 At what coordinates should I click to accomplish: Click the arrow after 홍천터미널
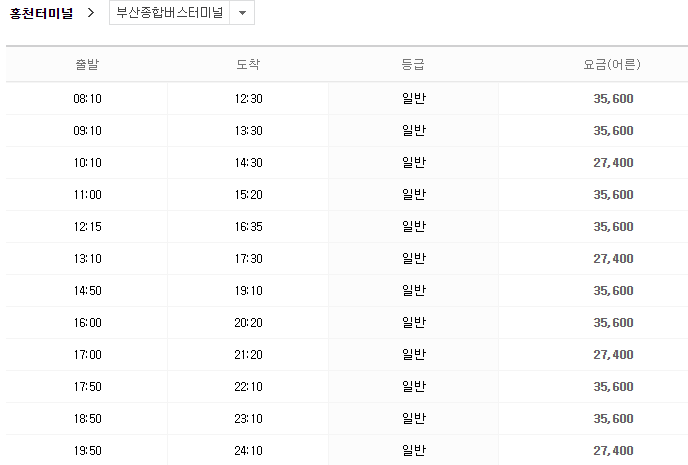coord(91,13)
